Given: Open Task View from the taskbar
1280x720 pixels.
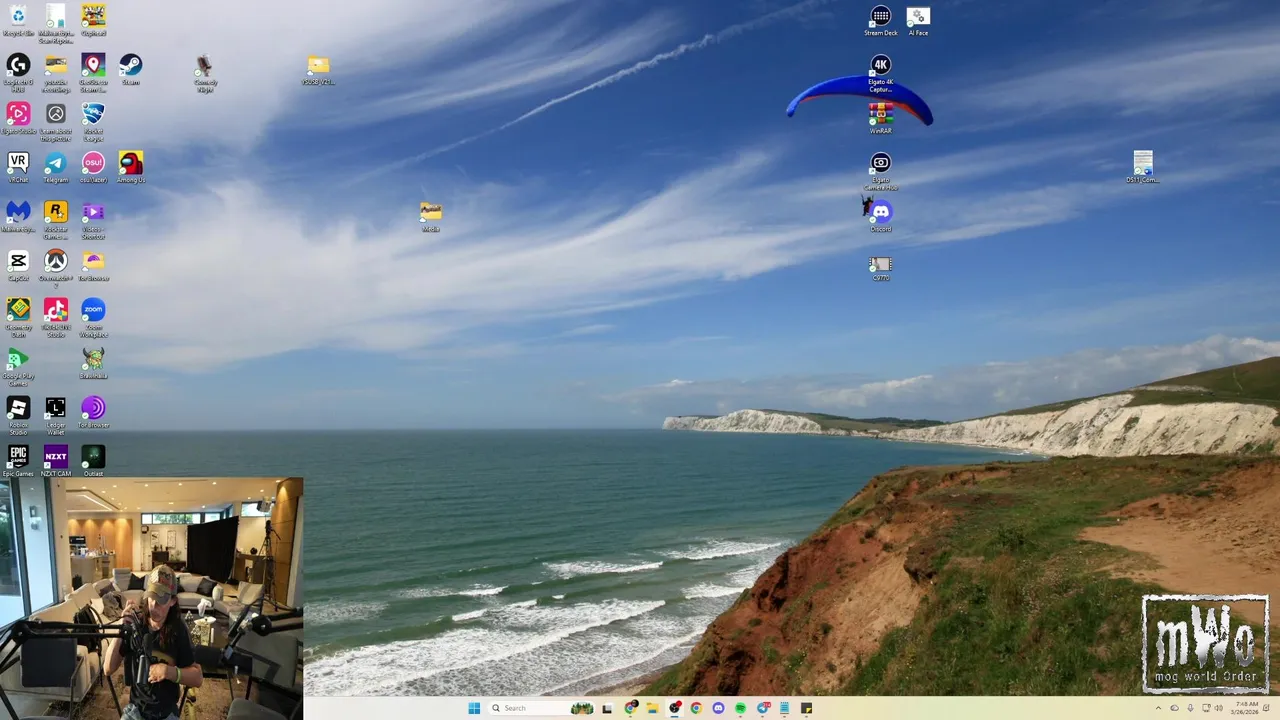Looking at the screenshot, I should [x=607, y=708].
